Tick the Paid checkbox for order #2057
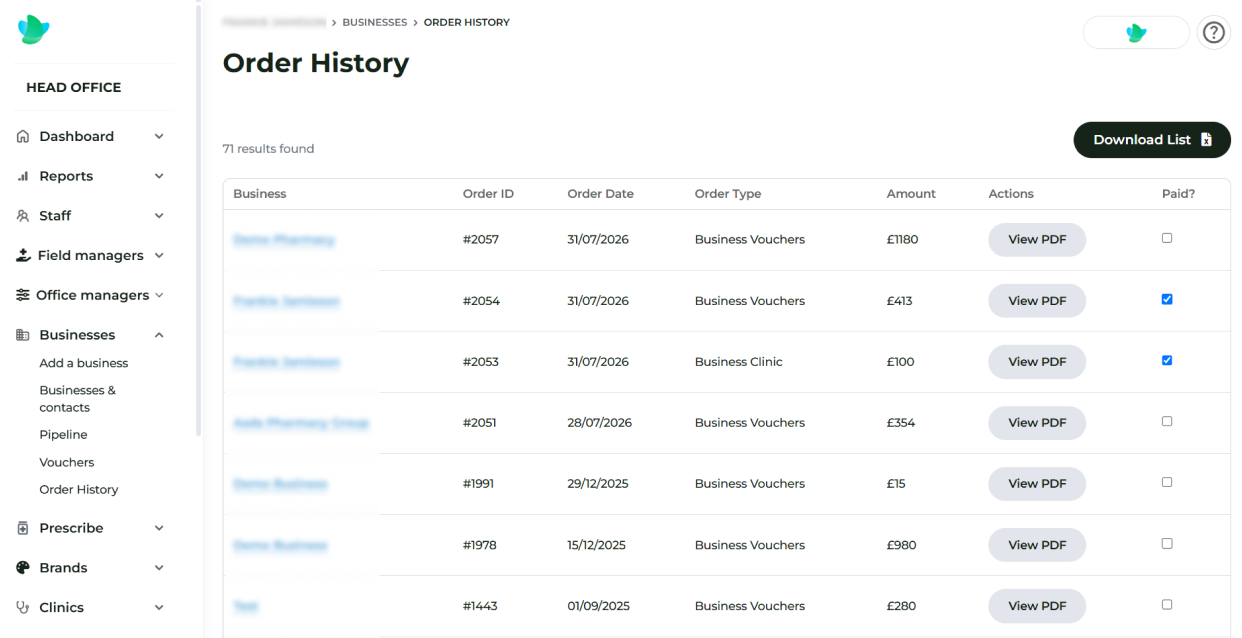The image size is (1242, 638). pos(1167,238)
